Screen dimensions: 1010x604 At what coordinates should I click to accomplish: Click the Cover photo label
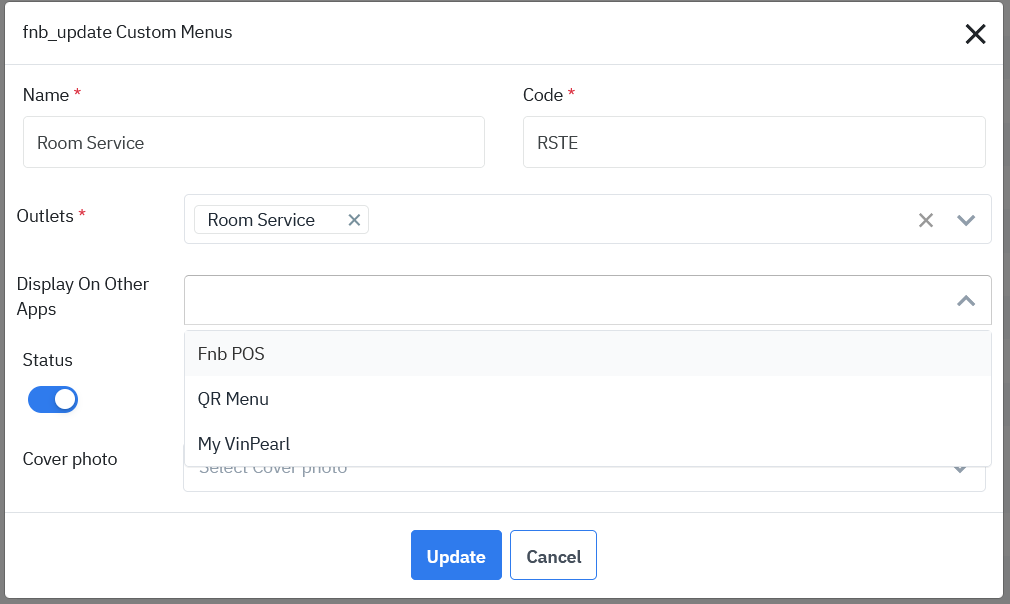[70, 459]
